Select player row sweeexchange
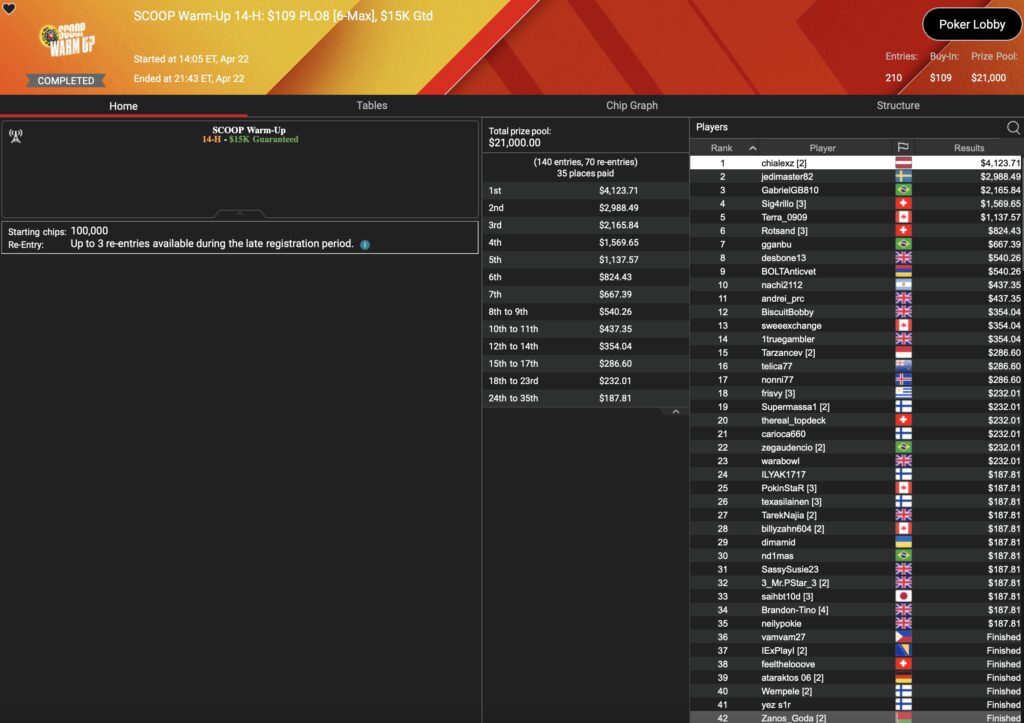The width and height of the screenshot is (1024, 723). tap(856, 325)
